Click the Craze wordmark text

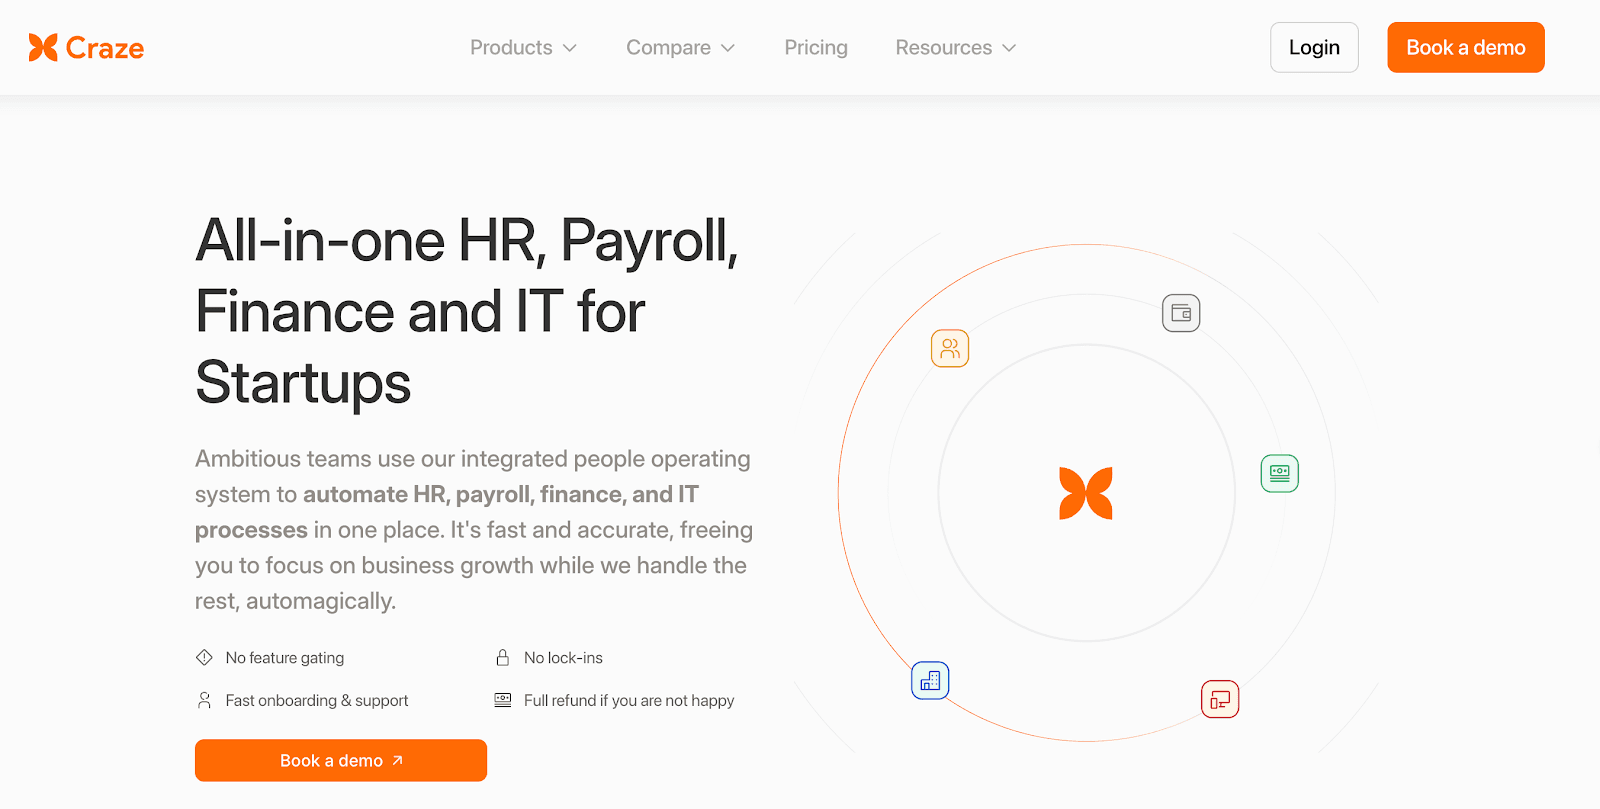coord(105,48)
